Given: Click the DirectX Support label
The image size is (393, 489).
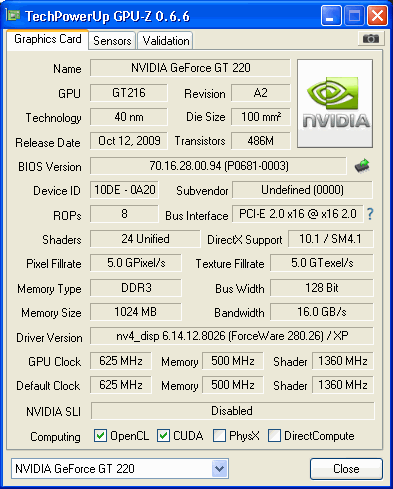Looking at the screenshot, I should tap(245, 240).
